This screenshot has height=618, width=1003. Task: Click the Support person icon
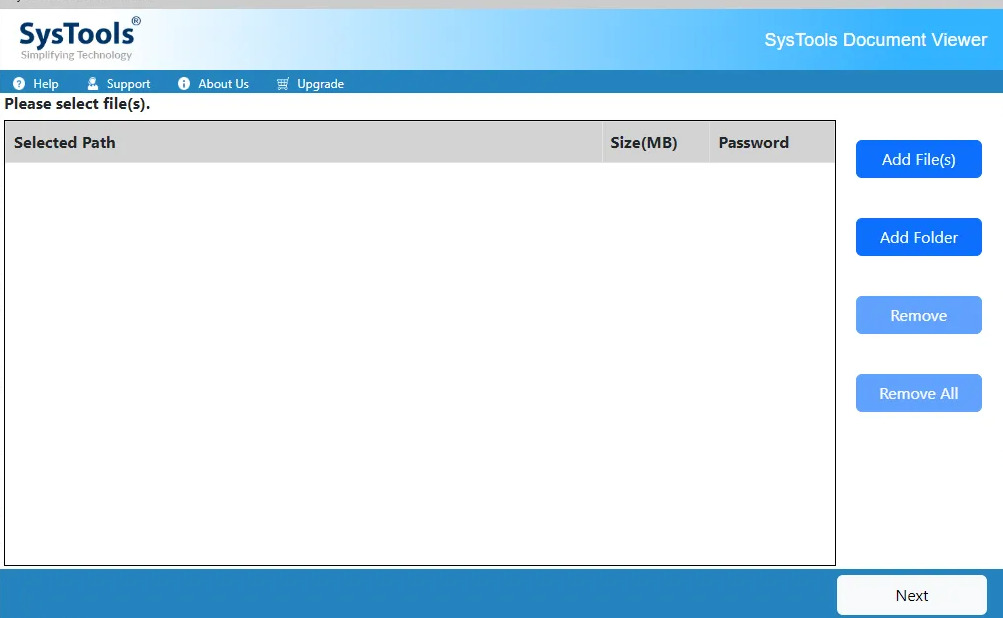(93, 84)
